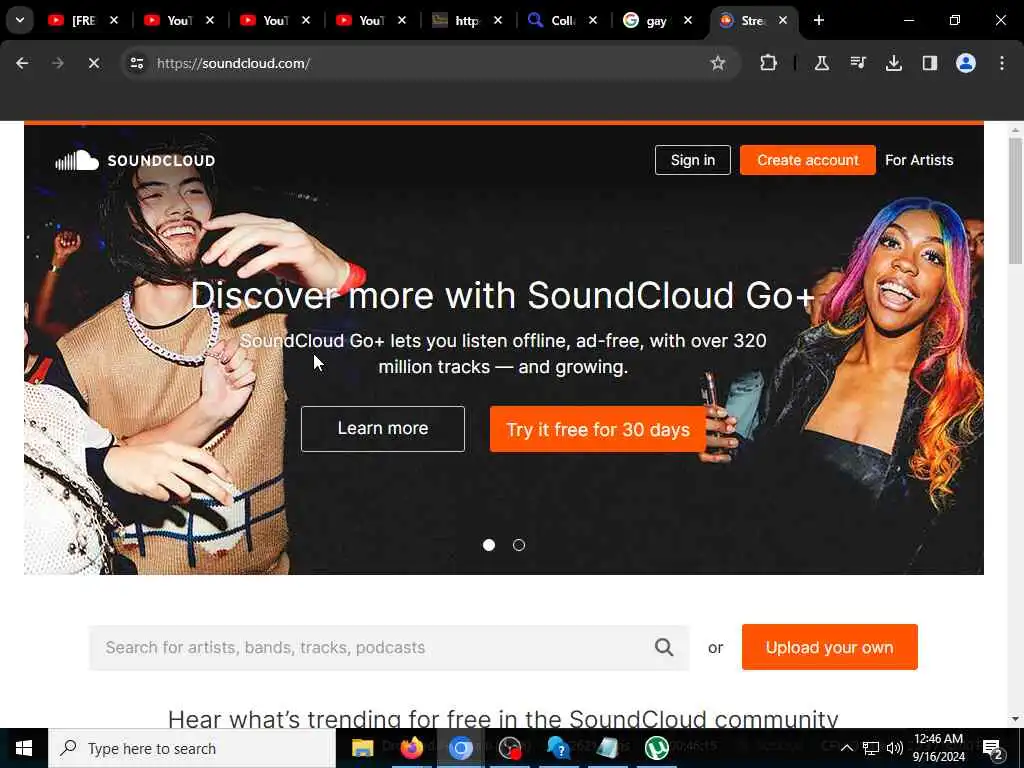Viewport: 1024px width, 768px height.
Task: Click the SoundCloud logo
Action: [135, 160]
